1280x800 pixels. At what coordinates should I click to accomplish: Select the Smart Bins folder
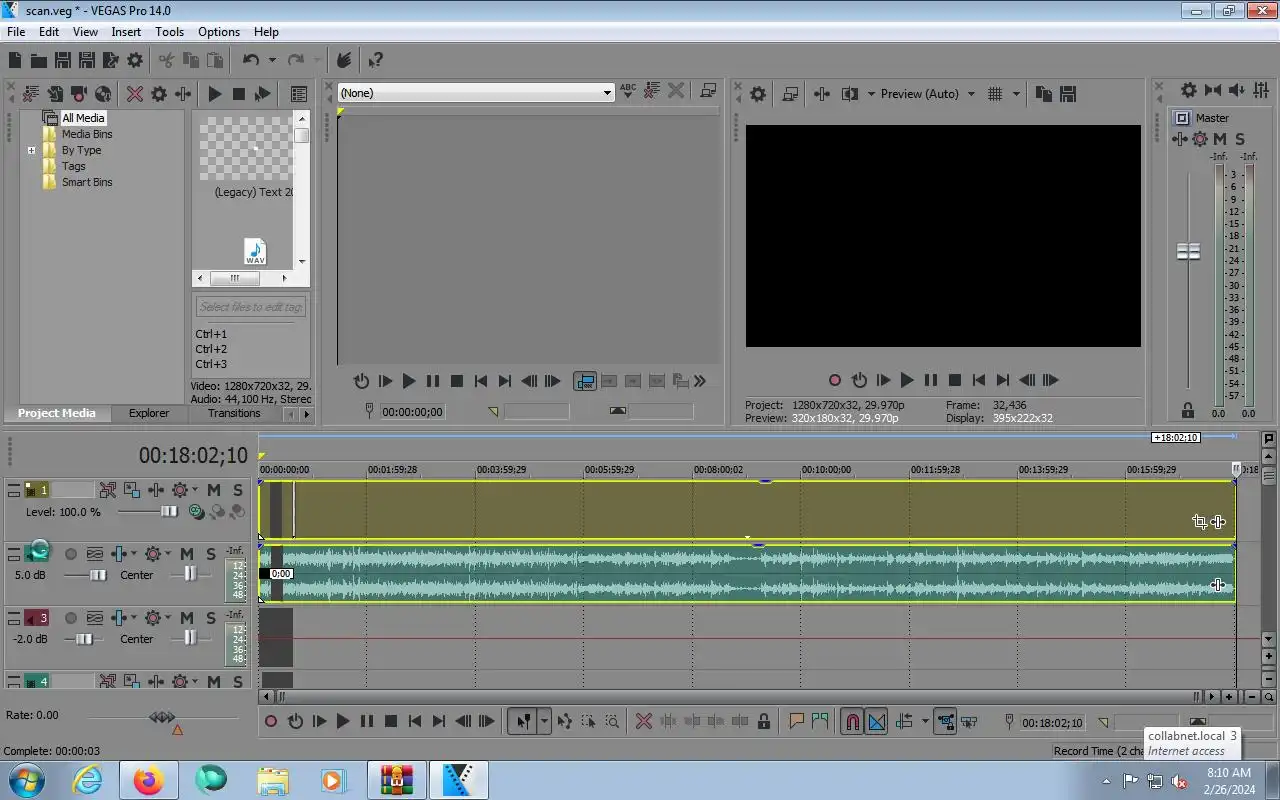87,182
